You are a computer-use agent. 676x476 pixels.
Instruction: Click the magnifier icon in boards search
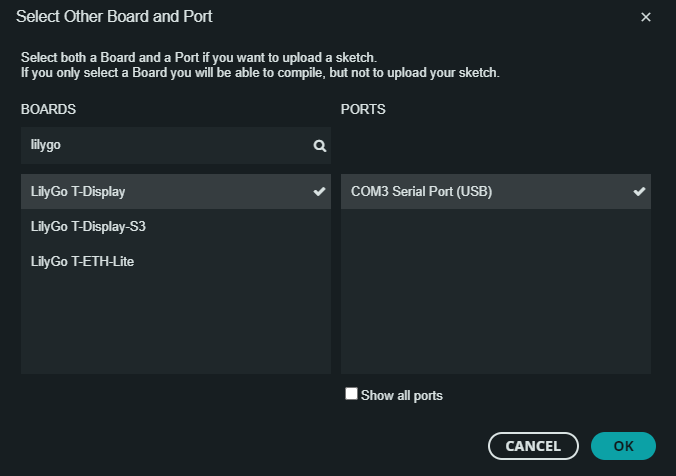pyautogui.click(x=319, y=146)
